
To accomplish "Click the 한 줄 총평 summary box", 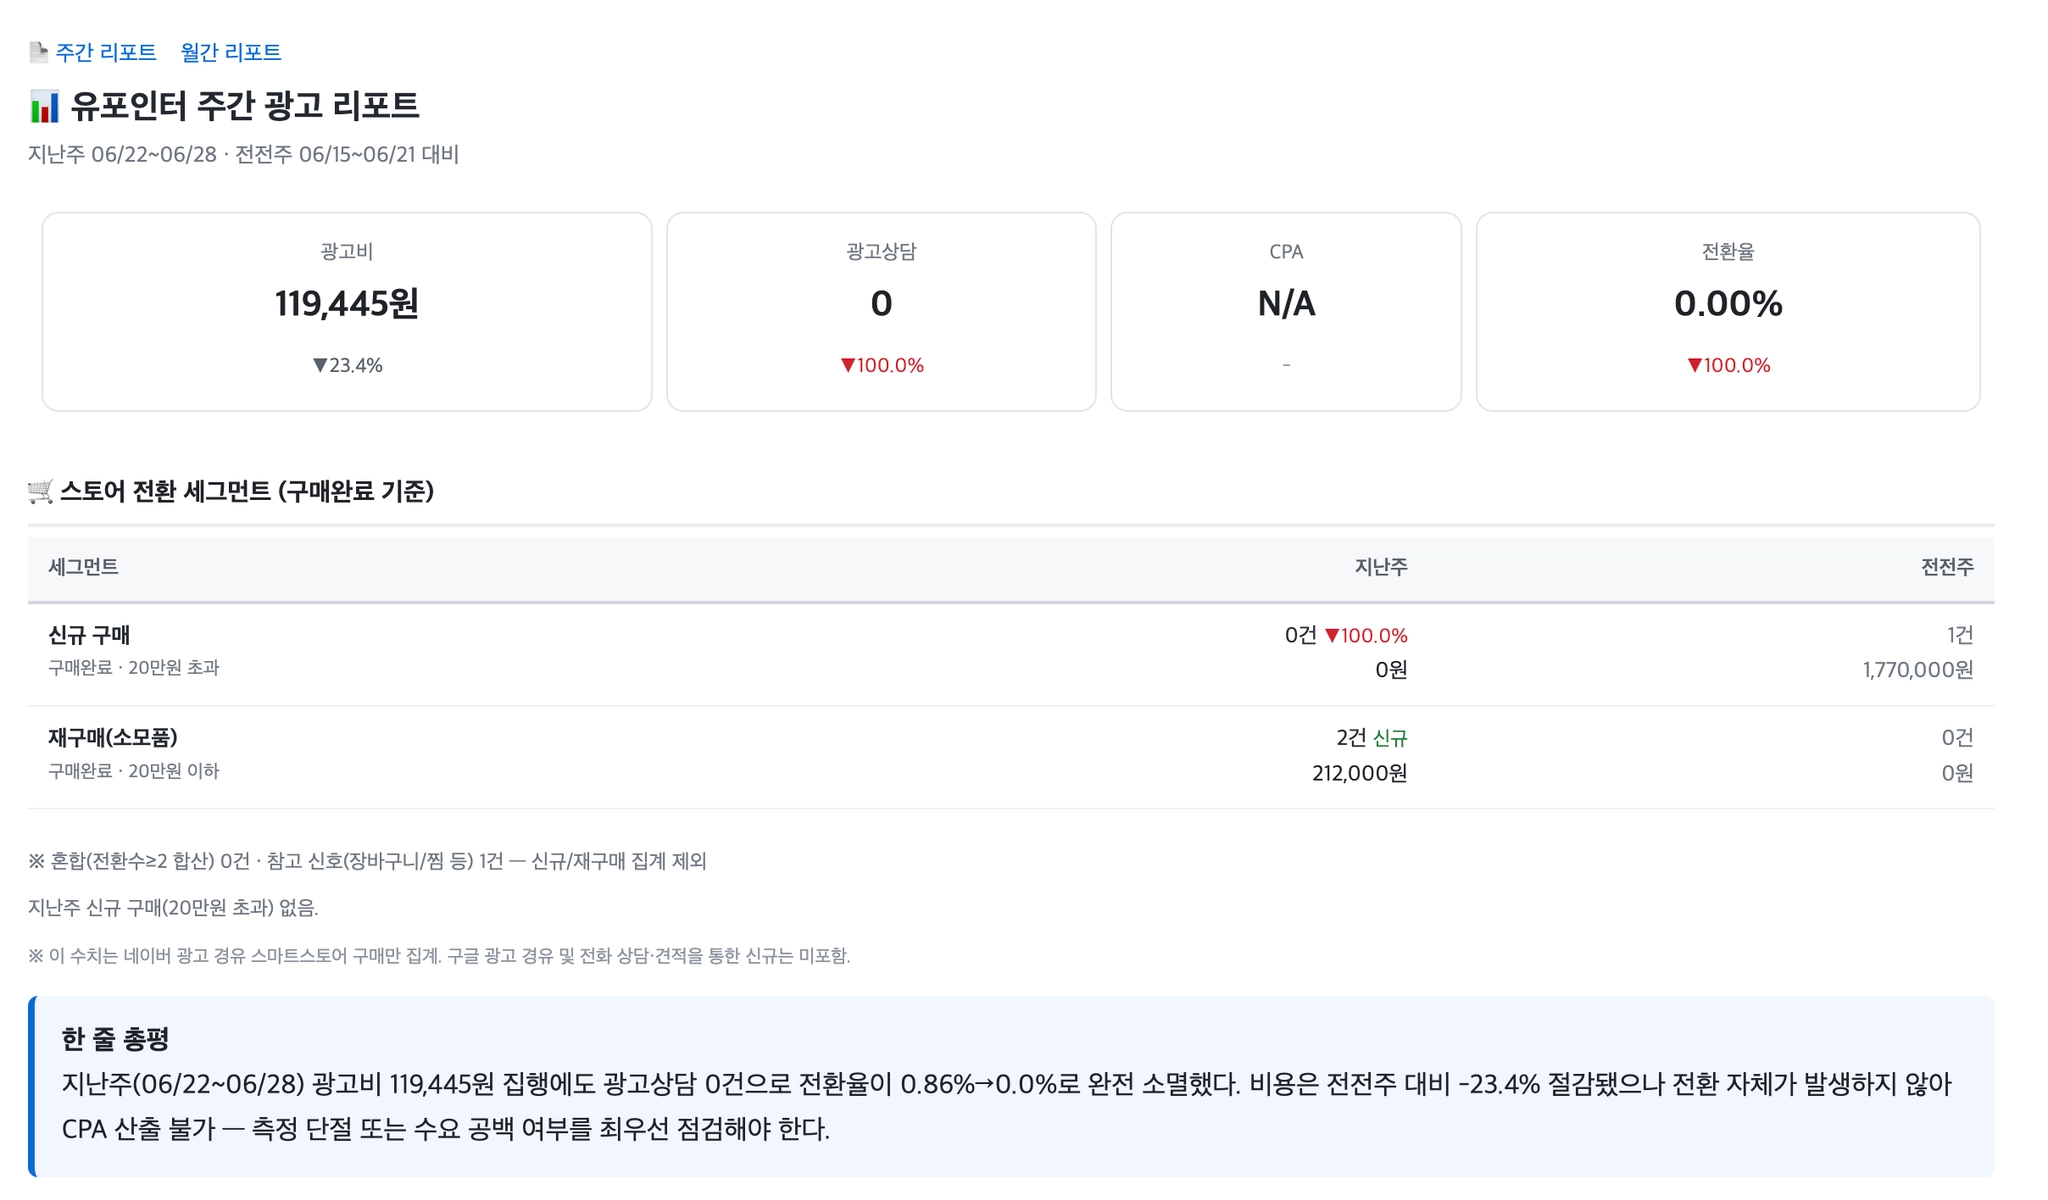I will point(1011,1086).
